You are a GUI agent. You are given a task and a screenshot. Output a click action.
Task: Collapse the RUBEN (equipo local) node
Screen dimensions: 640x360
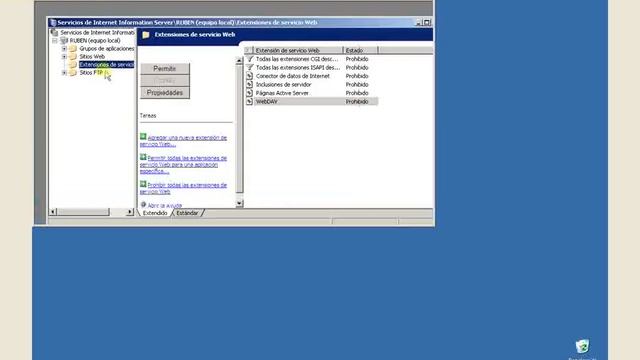54,40
